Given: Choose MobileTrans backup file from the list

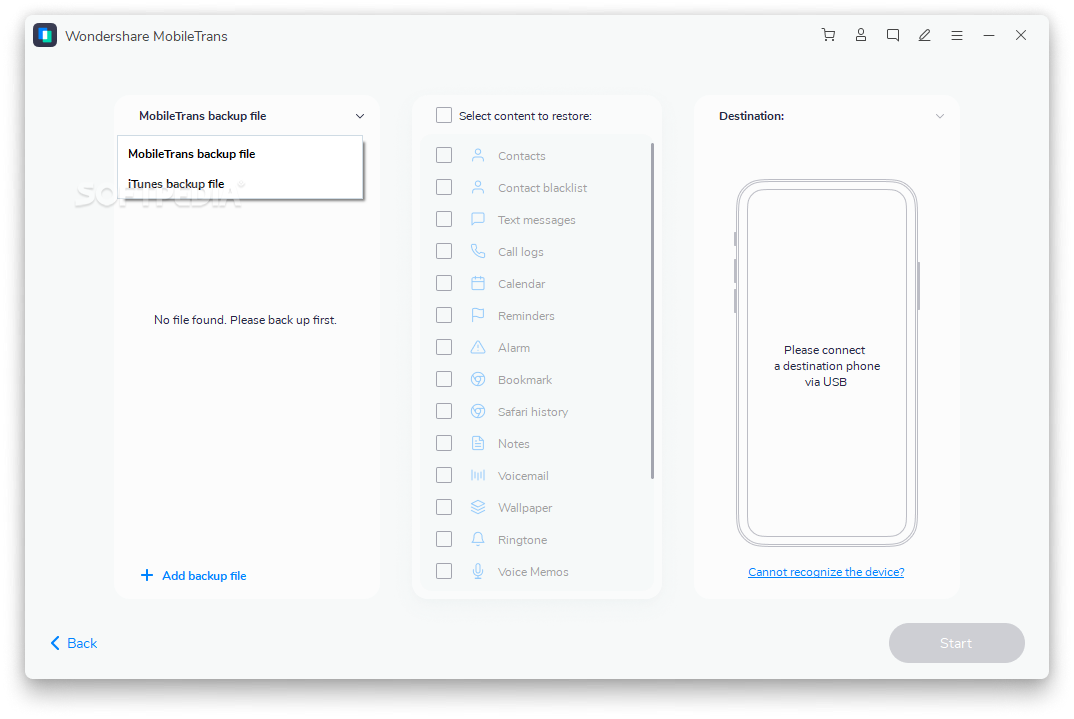Looking at the screenshot, I should [x=240, y=154].
